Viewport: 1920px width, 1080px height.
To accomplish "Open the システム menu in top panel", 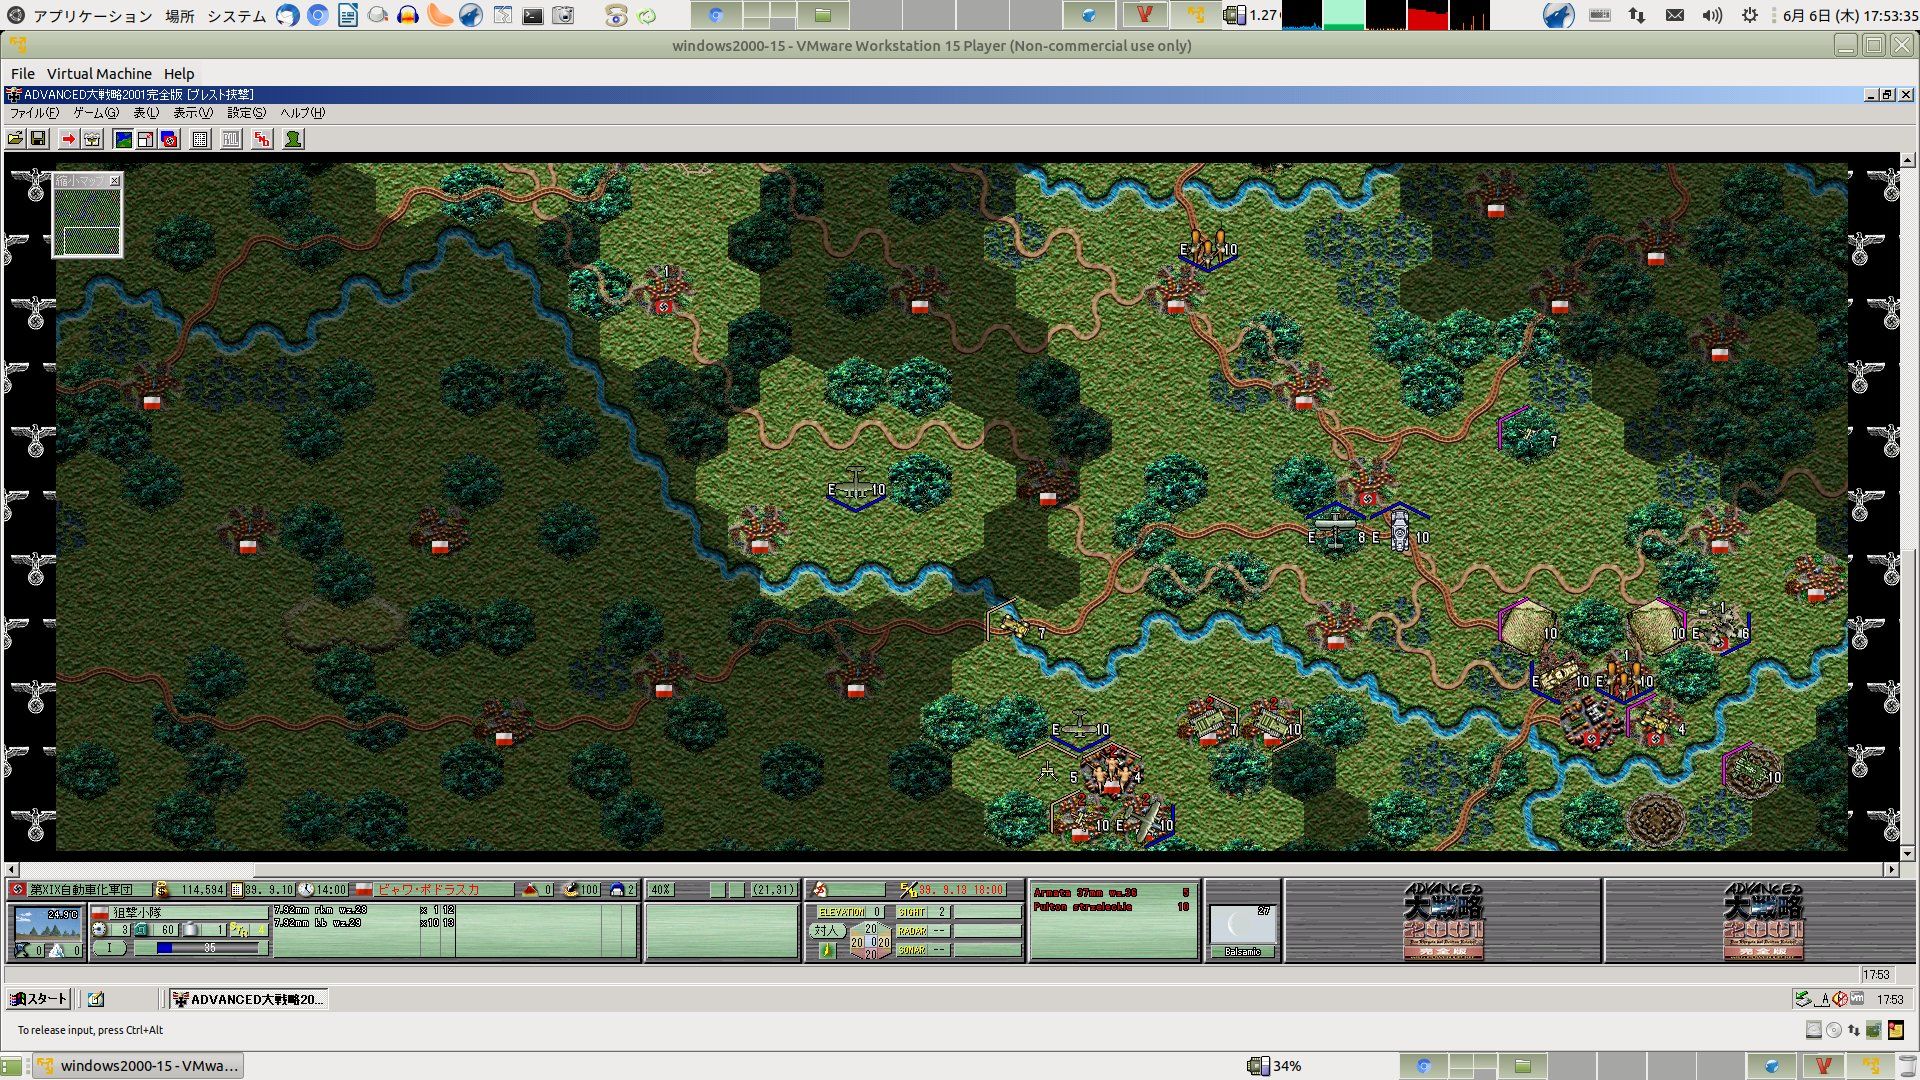I will [237, 16].
